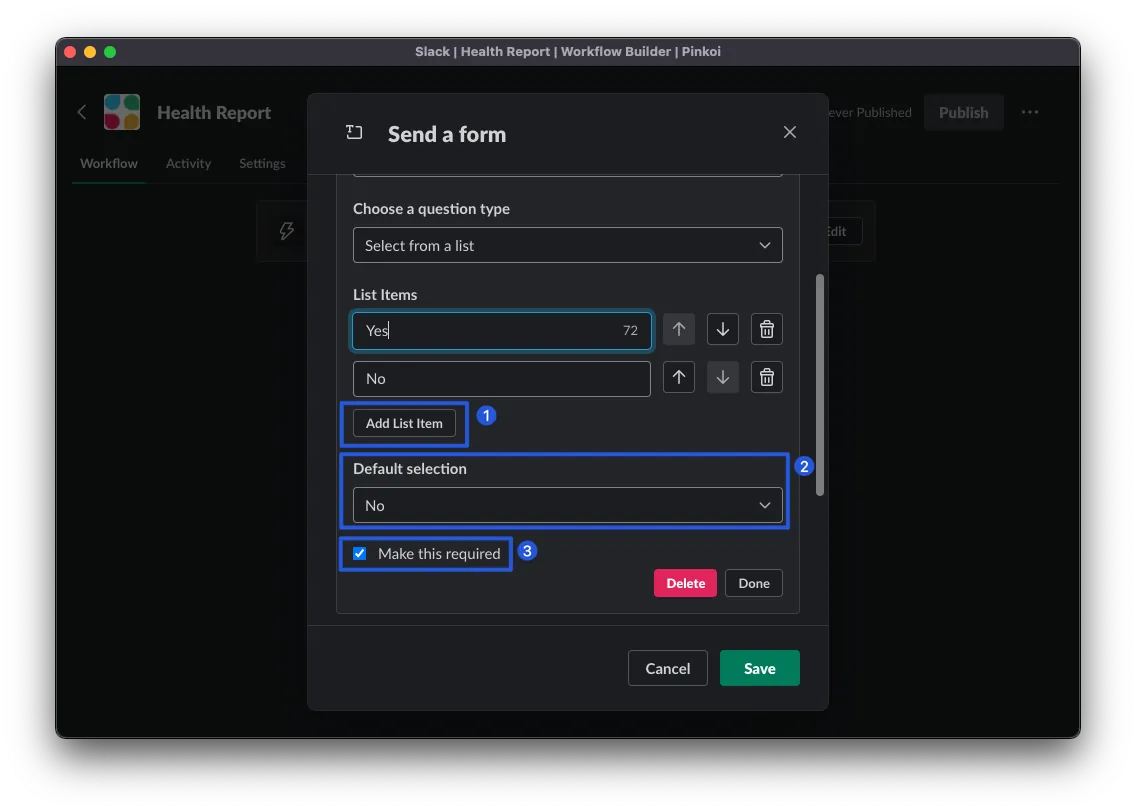Viewport: 1136px width, 812px height.
Task: Select the Workflow tab
Action: tap(109, 163)
